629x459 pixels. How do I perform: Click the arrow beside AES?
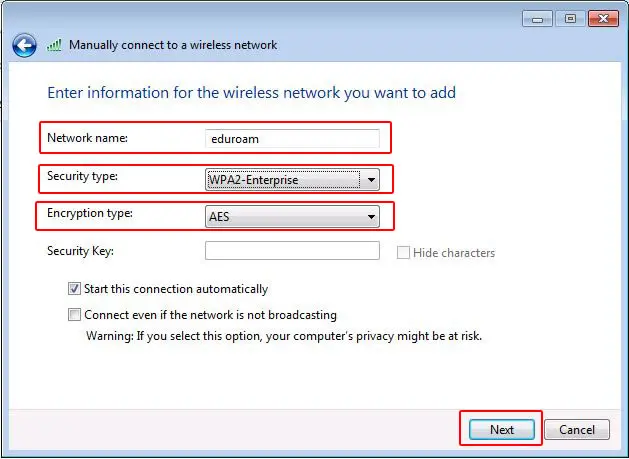[x=372, y=216]
